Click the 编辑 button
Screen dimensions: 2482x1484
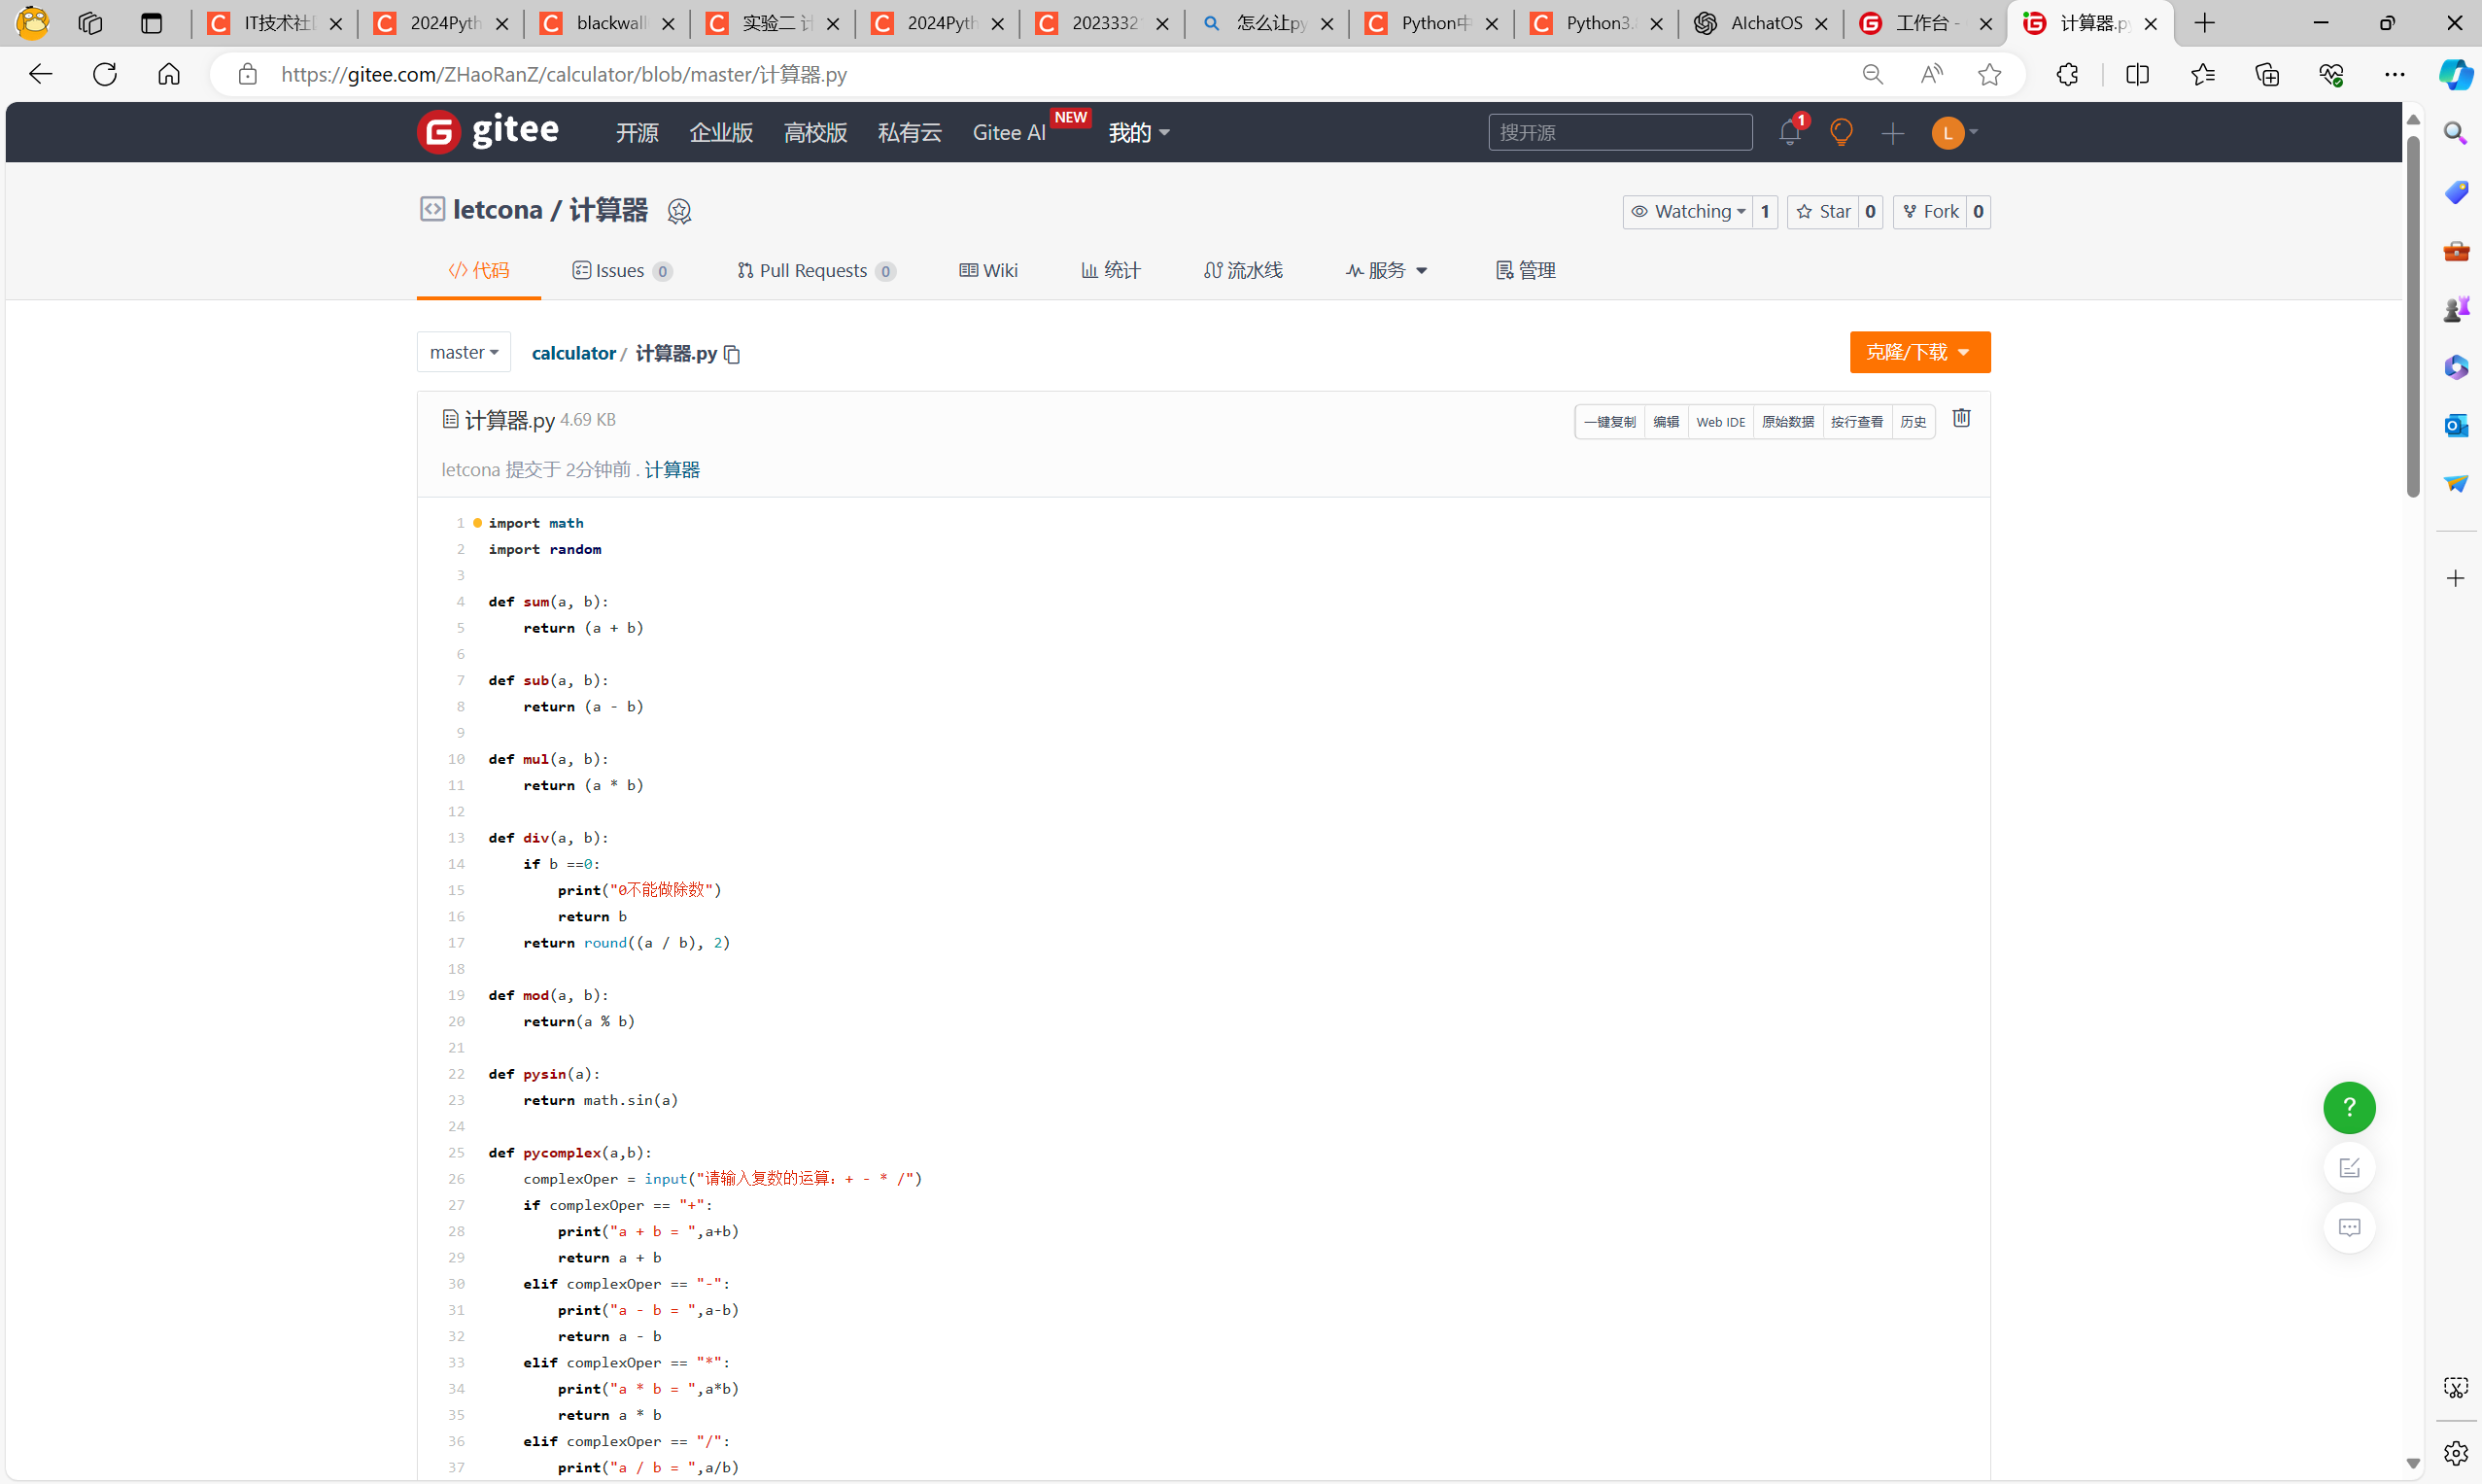[x=1666, y=422]
